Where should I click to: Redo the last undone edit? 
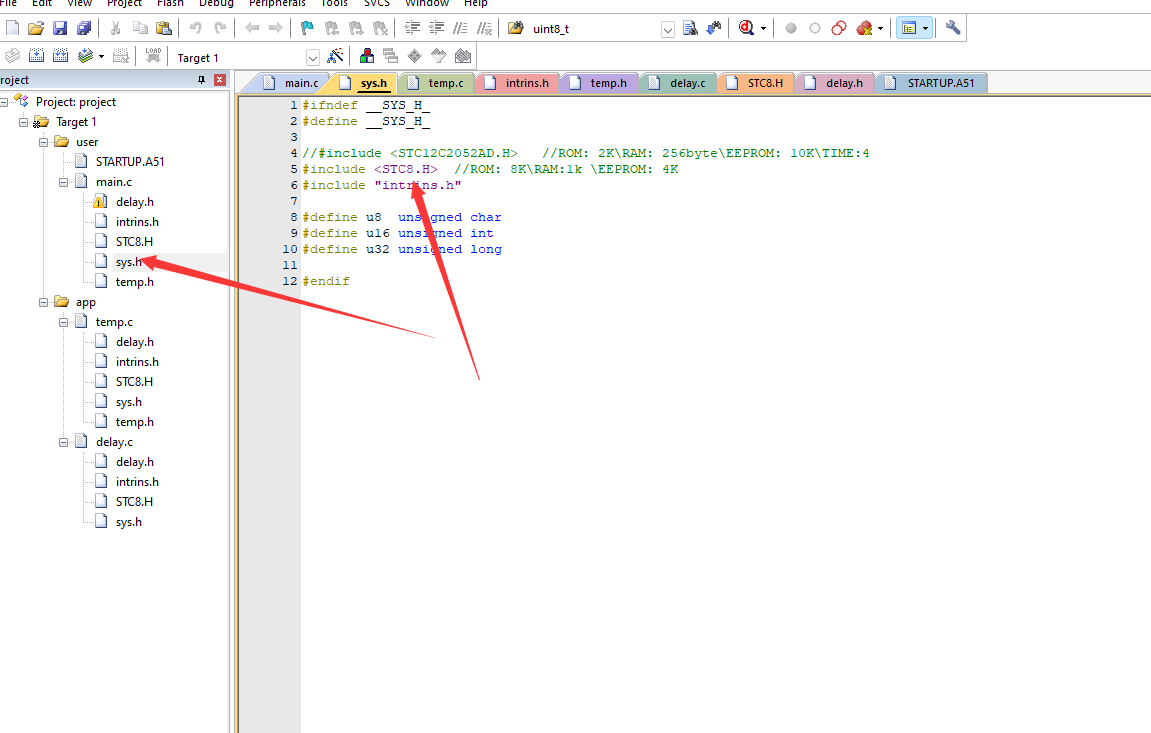(219, 28)
